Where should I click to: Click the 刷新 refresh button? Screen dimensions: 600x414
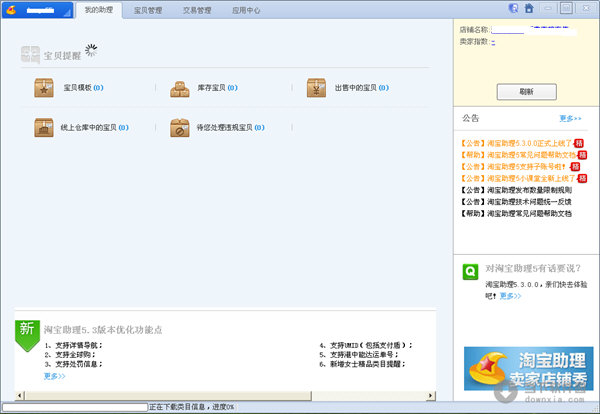pos(527,92)
